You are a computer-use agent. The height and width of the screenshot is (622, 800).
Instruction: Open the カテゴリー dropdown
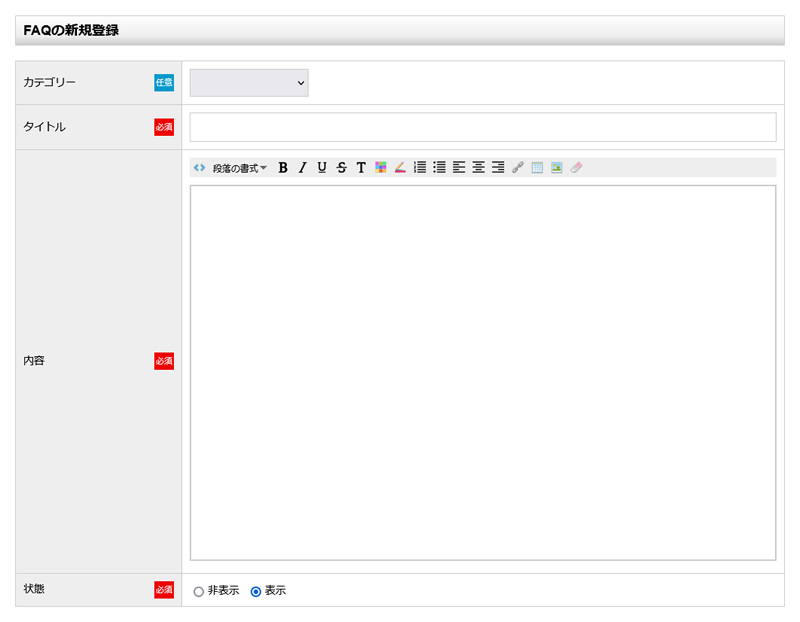248,83
